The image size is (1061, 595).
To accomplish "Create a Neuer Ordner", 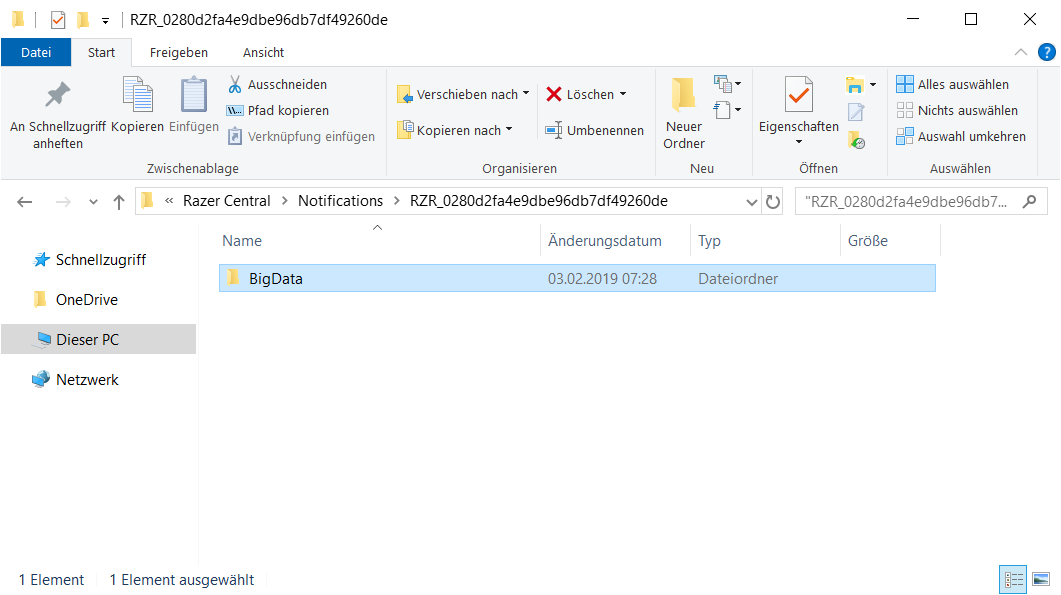I will click(683, 114).
